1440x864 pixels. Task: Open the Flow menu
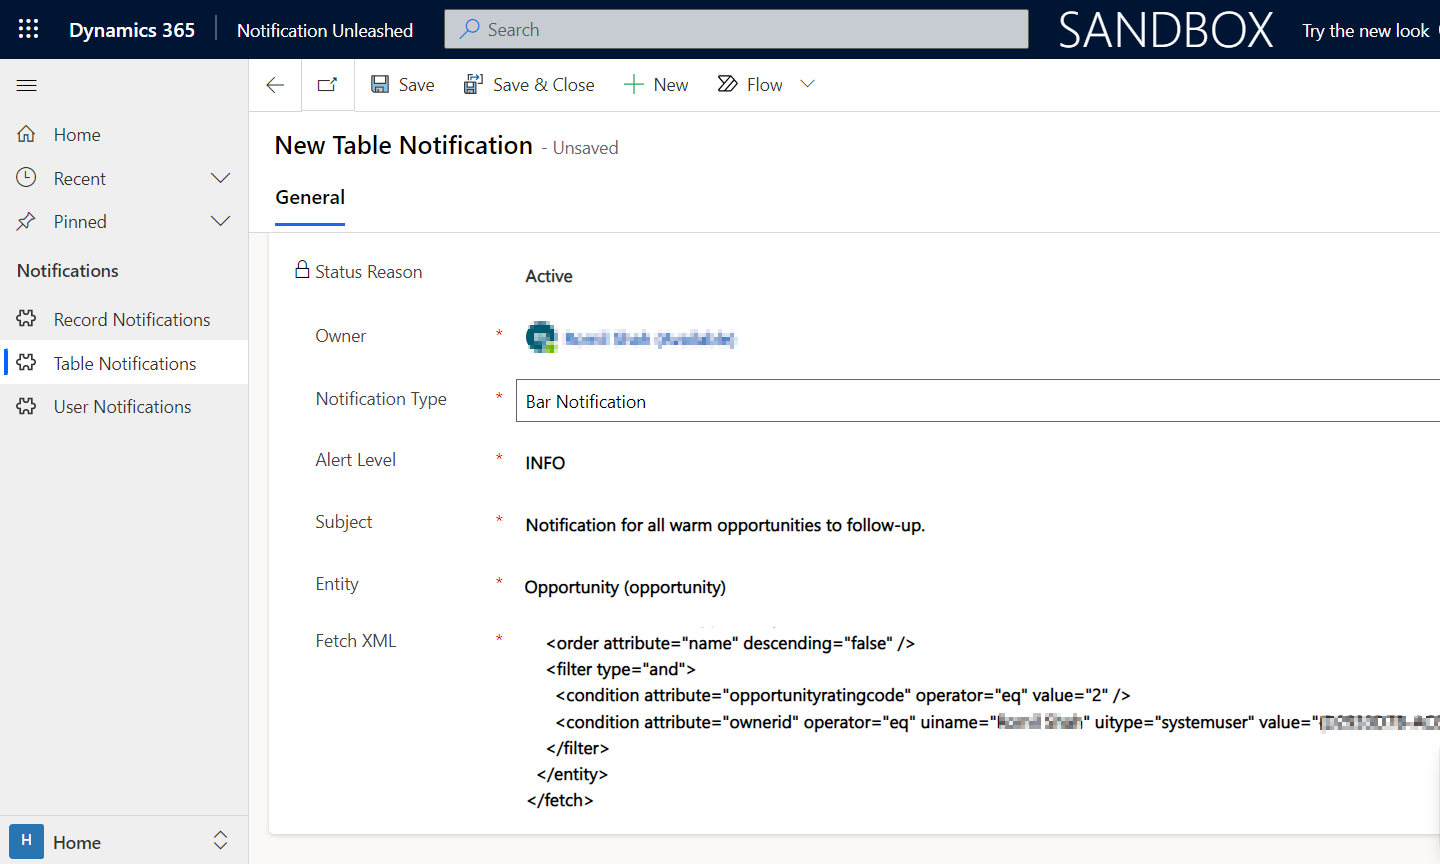(750, 85)
